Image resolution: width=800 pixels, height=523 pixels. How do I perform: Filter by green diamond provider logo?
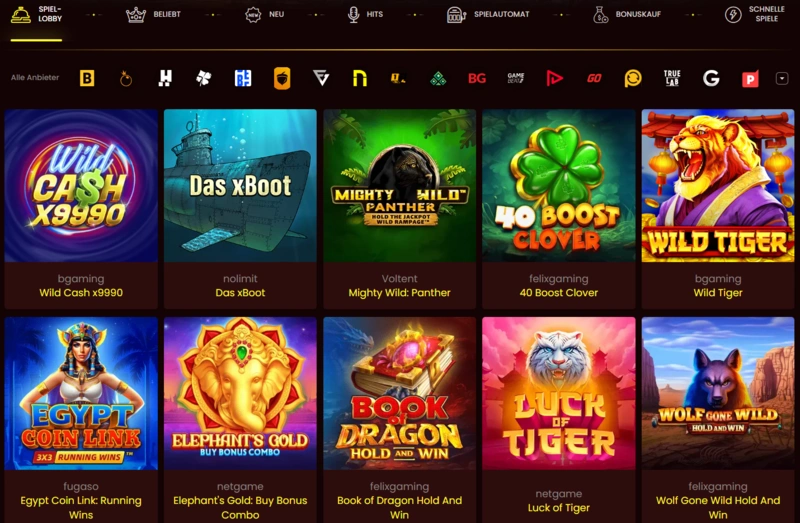(438, 78)
